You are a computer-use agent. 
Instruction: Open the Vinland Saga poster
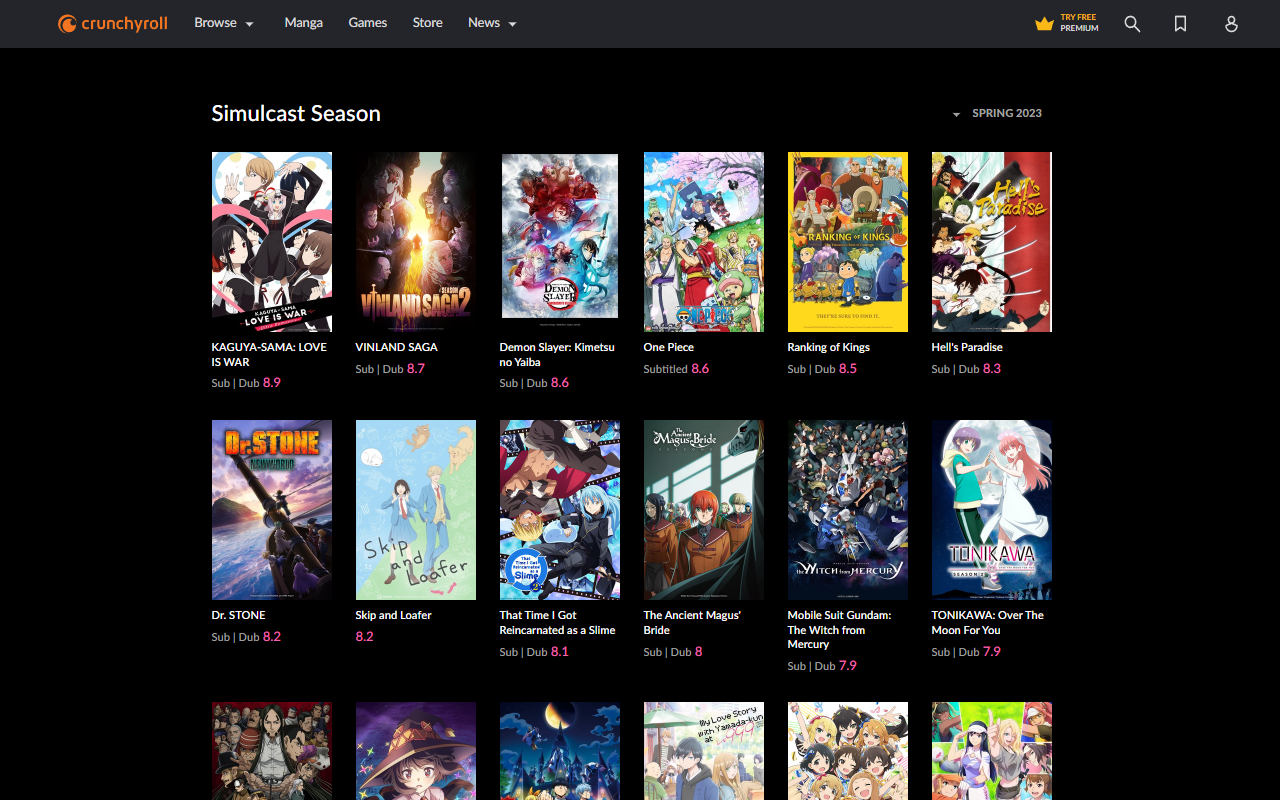pyautogui.click(x=416, y=242)
